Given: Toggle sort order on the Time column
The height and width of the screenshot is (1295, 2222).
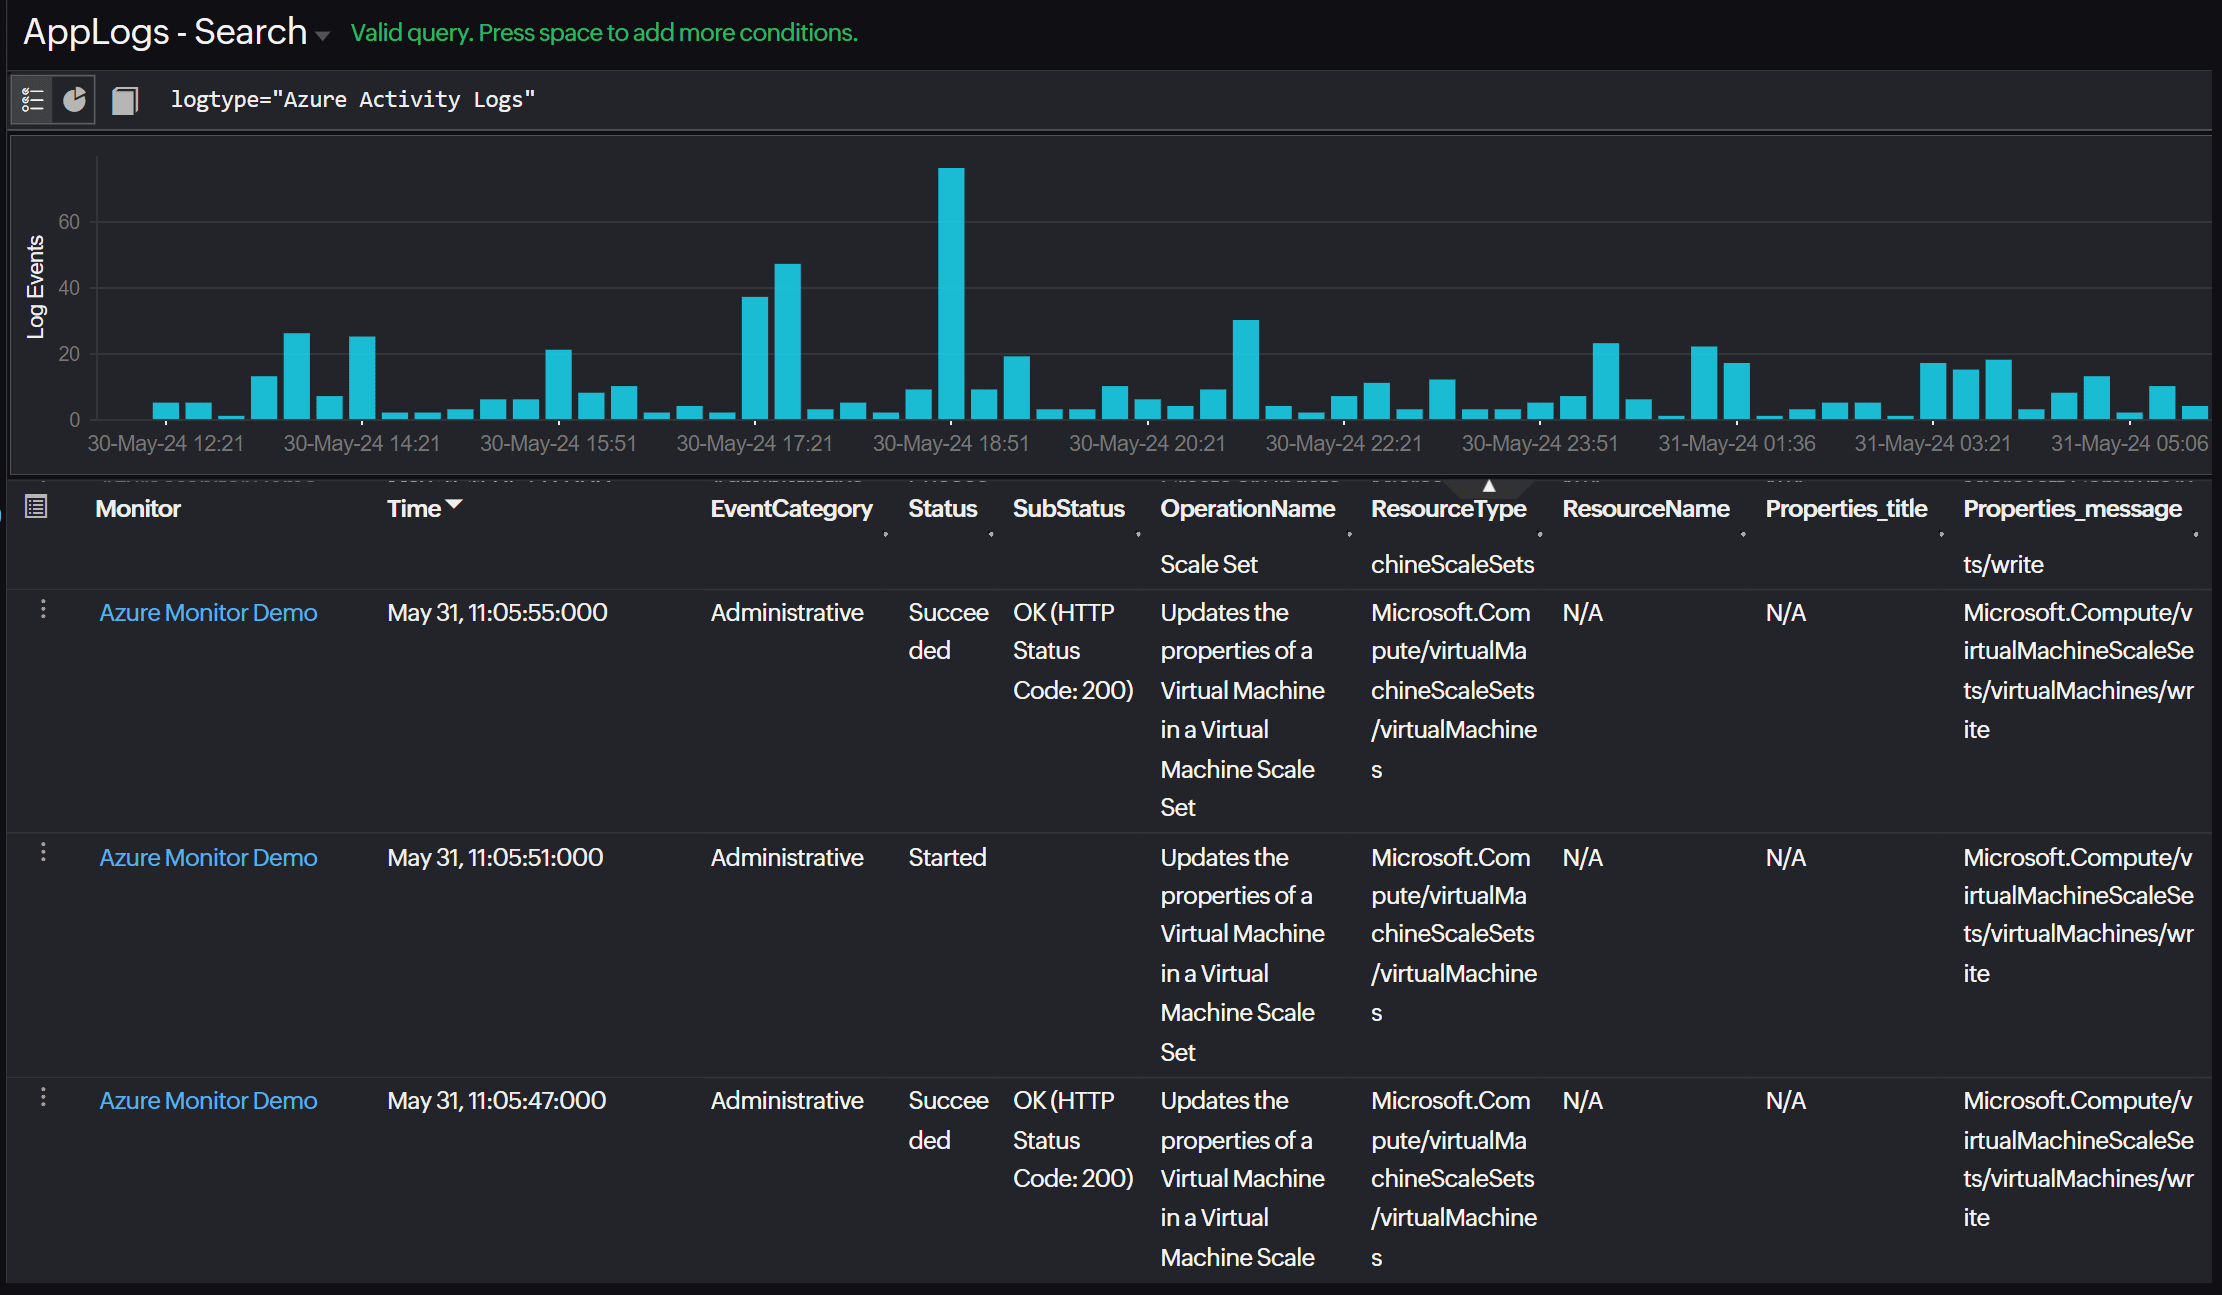Looking at the screenshot, I should click(x=454, y=505).
